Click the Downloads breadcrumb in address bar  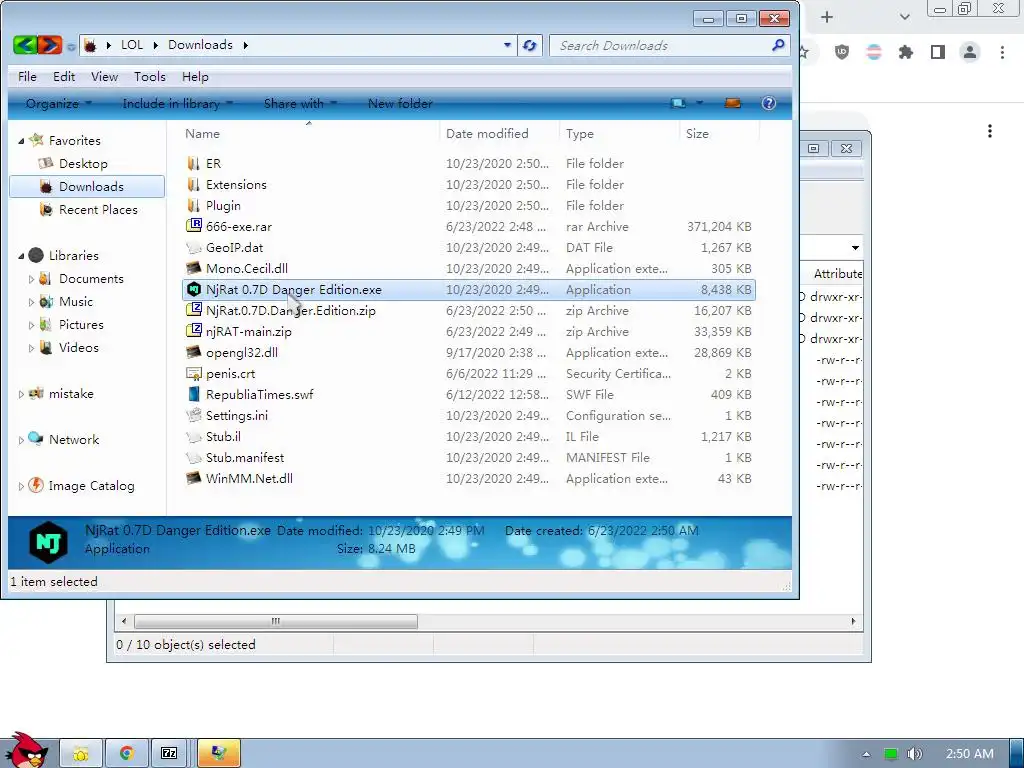200,45
